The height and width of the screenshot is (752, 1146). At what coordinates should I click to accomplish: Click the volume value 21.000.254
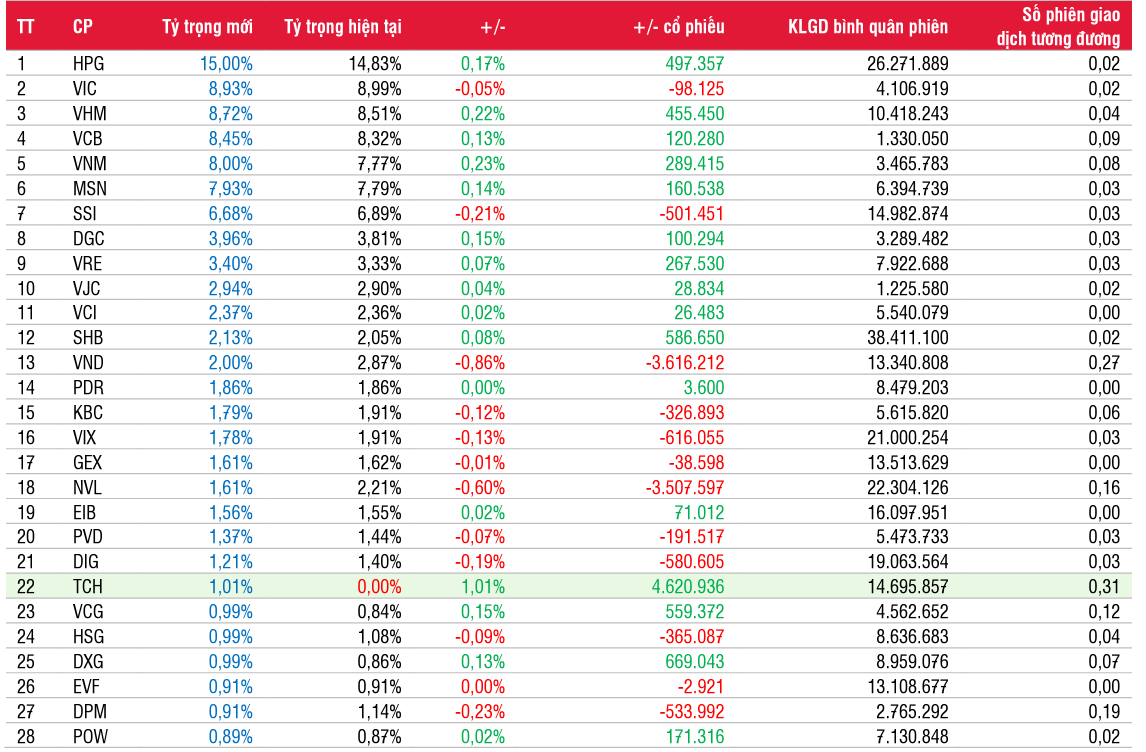pyautogui.click(x=908, y=438)
